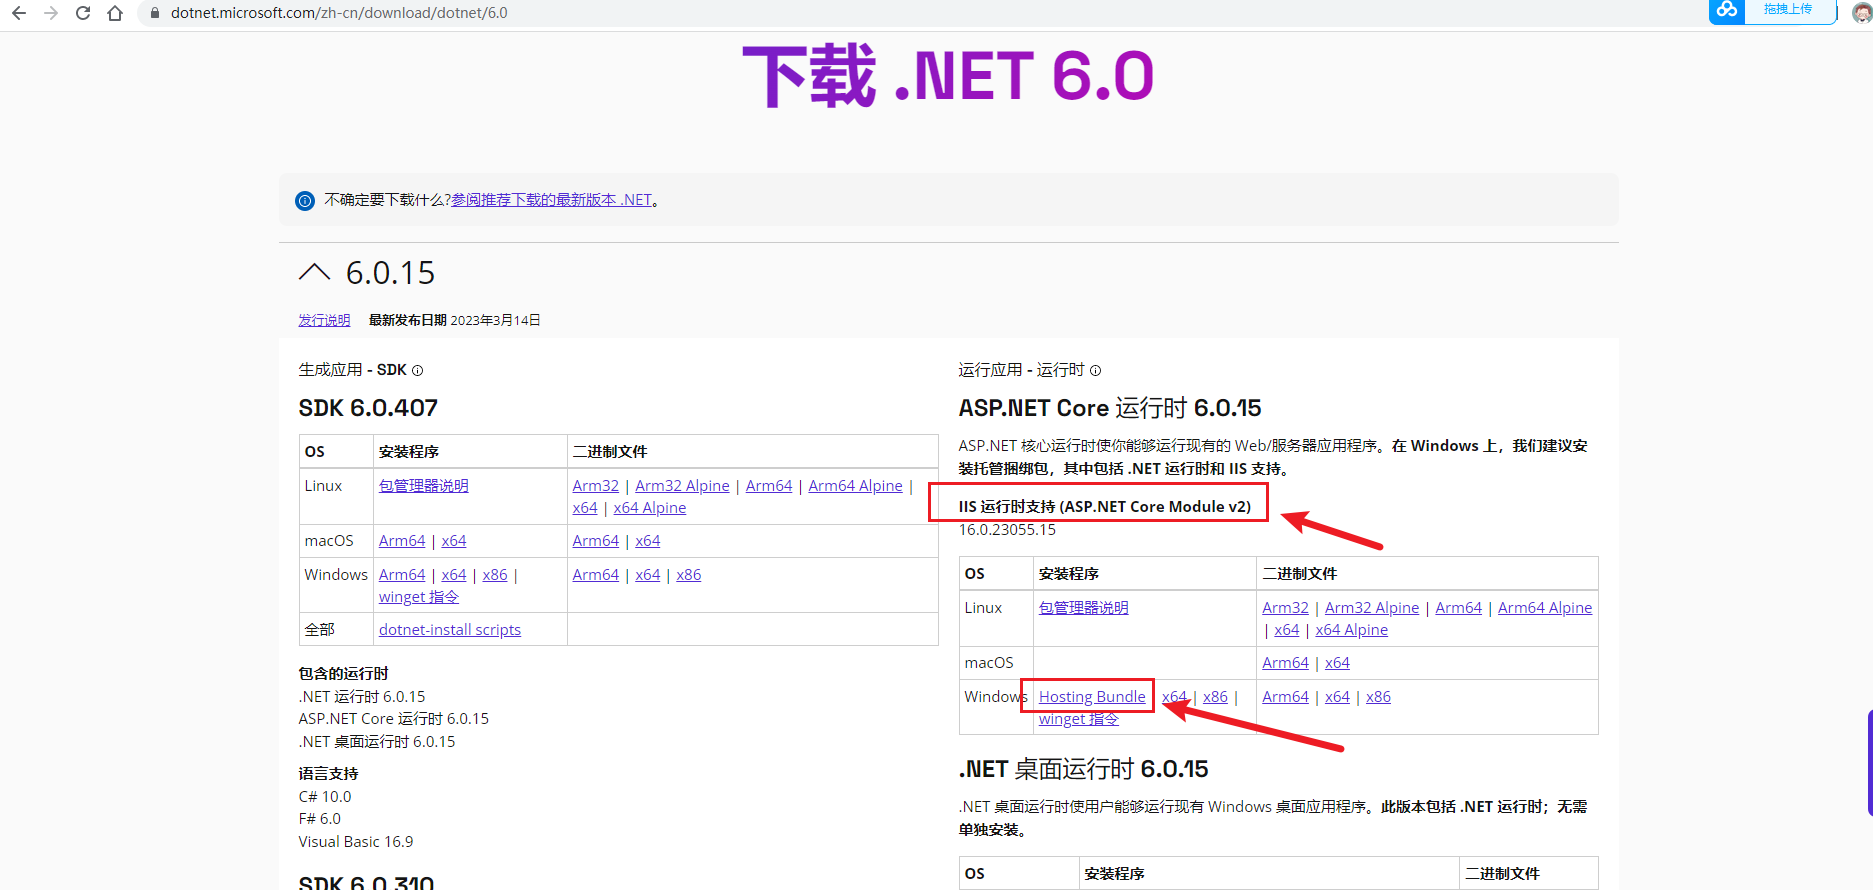Click the info icon next to 运行时 heading

tap(1096, 371)
